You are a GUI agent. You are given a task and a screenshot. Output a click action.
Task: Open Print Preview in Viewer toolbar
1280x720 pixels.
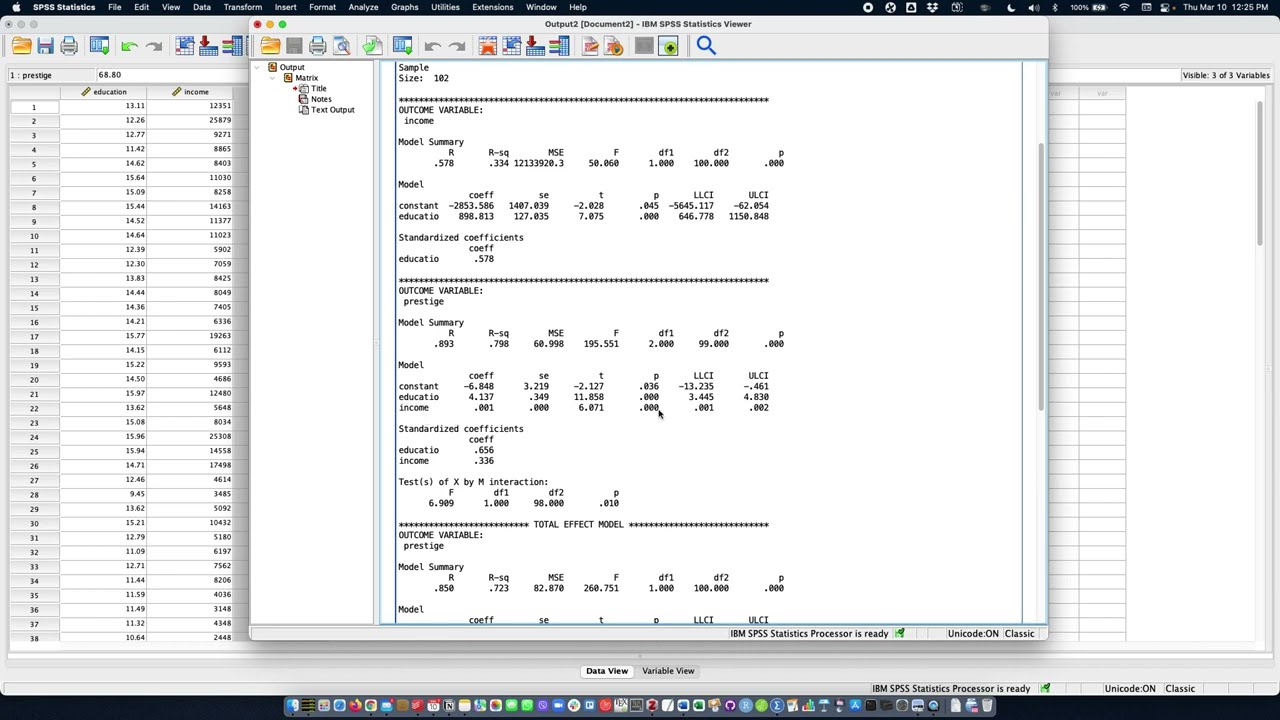[342, 46]
